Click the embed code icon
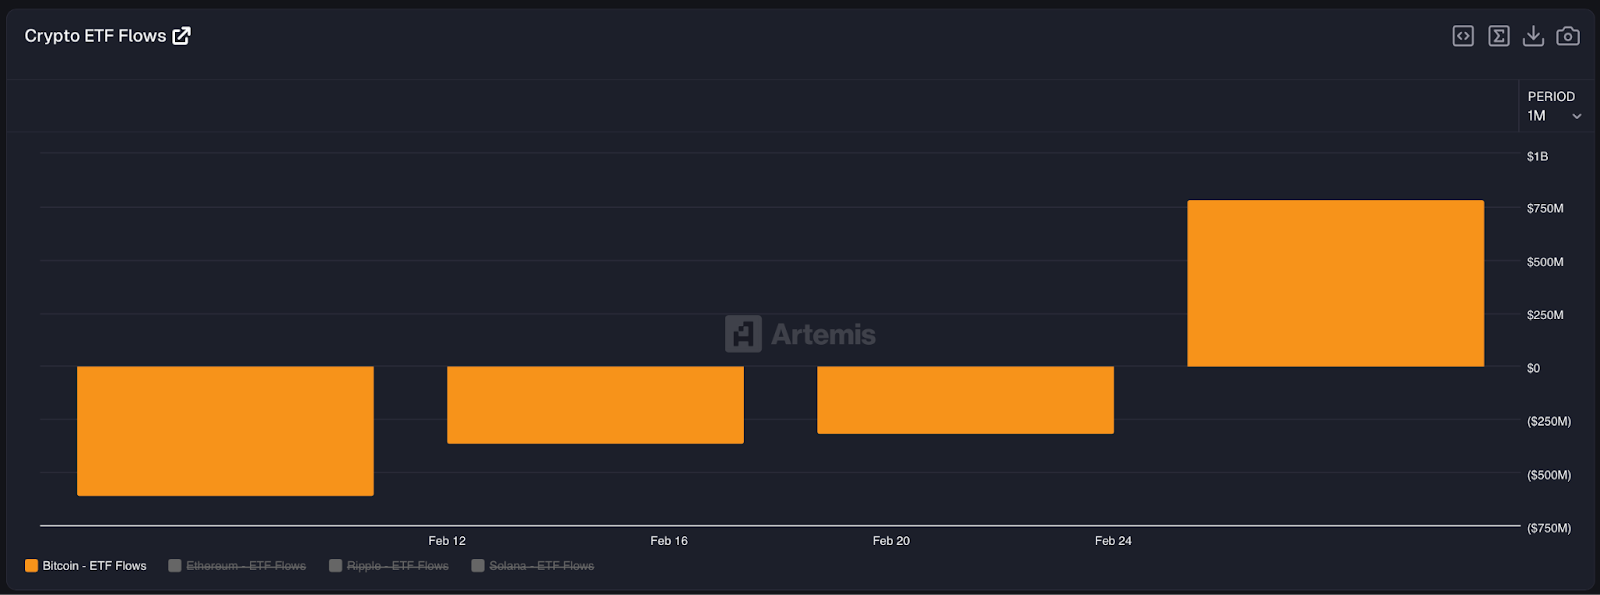This screenshot has width=1600, height=595. click(x=1463, y=36)
